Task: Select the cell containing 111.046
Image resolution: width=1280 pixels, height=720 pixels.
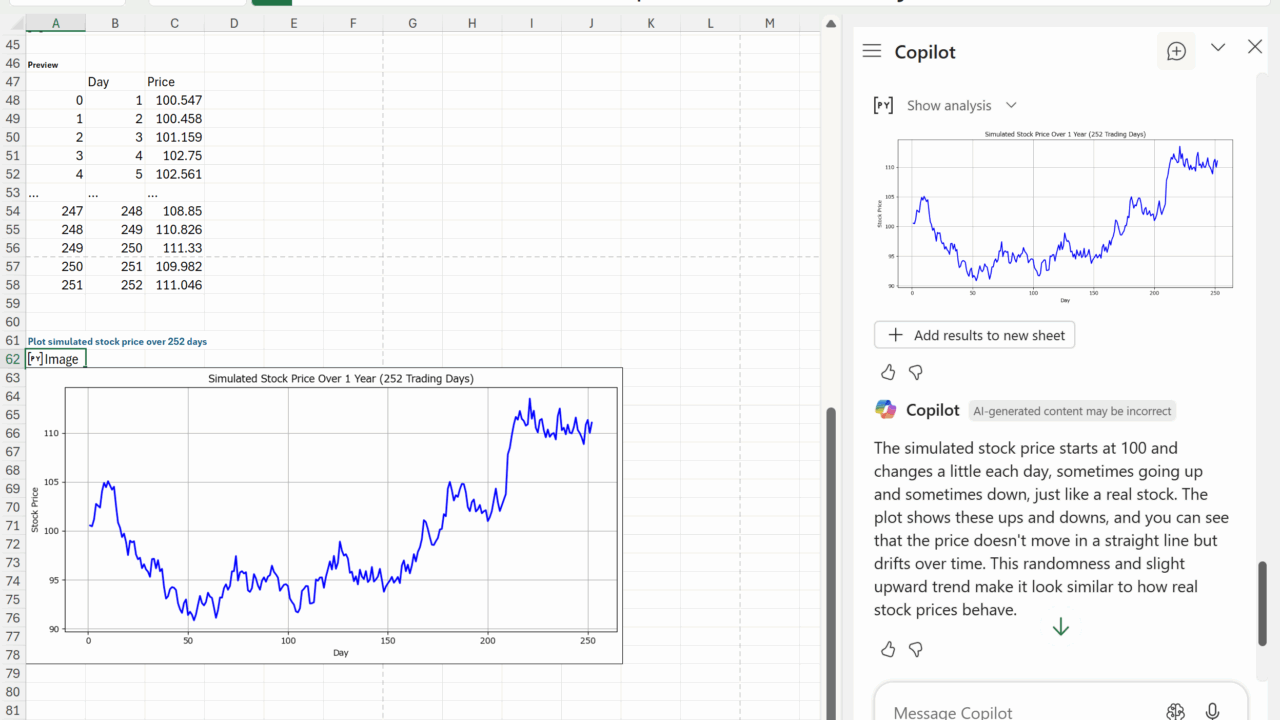Action: tap(174, 285)
